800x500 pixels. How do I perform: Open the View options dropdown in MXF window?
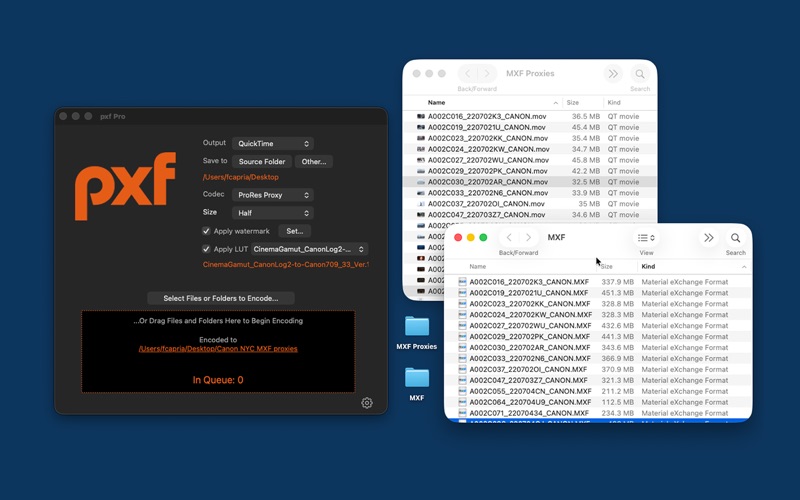[646, 238]
